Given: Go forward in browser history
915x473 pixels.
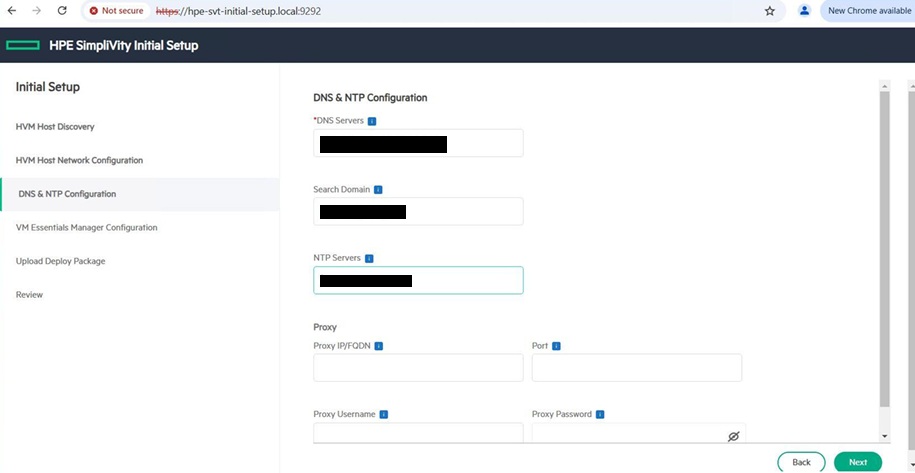Looking at the screenshot, I should coord(37,10).
